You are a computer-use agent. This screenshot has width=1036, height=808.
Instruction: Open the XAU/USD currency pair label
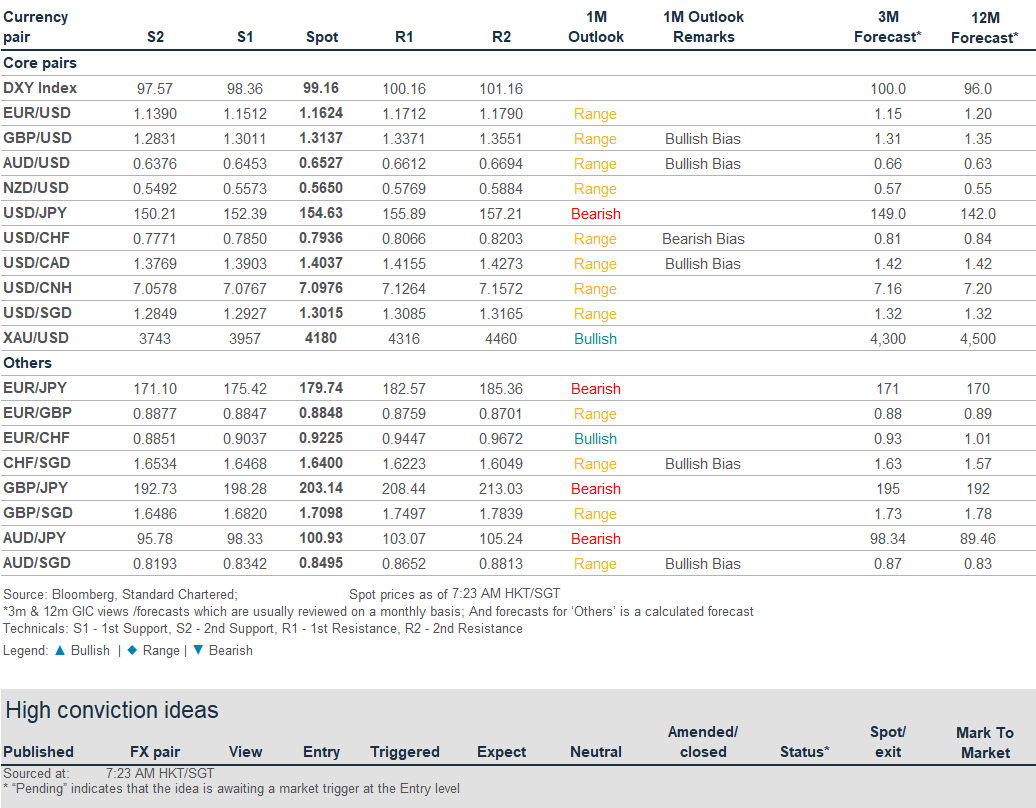click(x=37, y=338)
